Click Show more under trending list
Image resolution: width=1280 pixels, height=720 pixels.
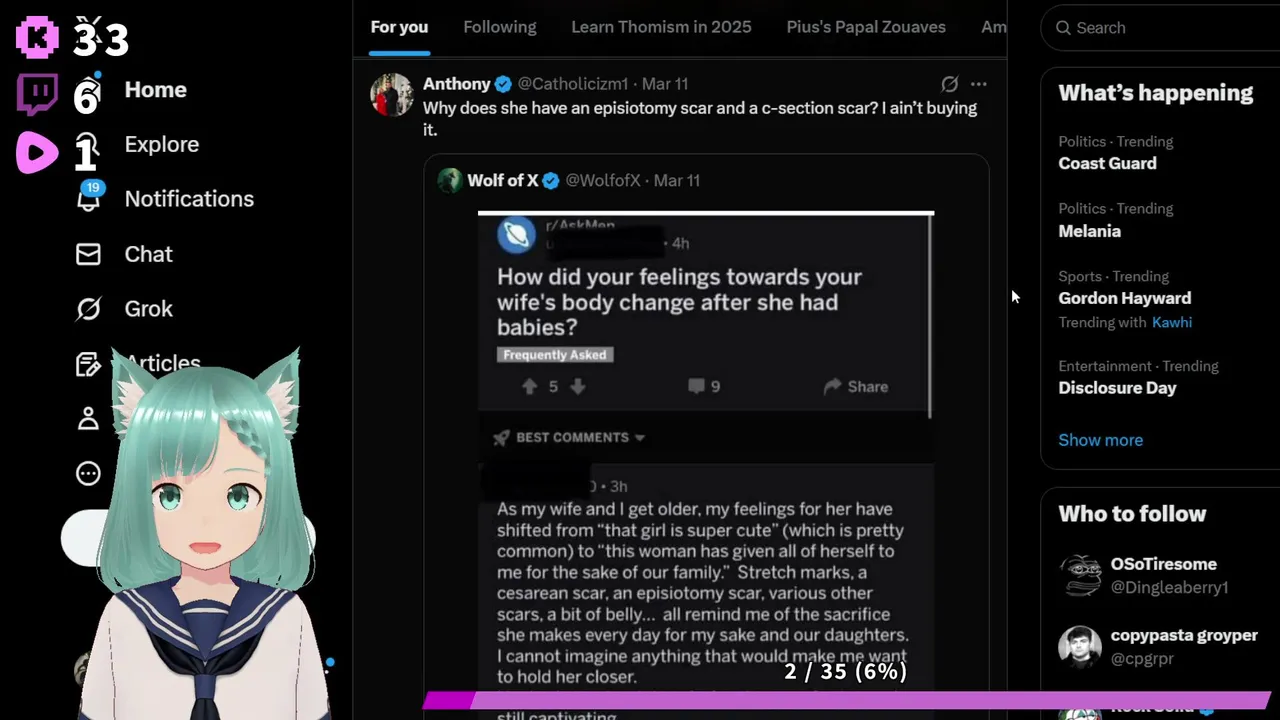tap(1100, 440)
